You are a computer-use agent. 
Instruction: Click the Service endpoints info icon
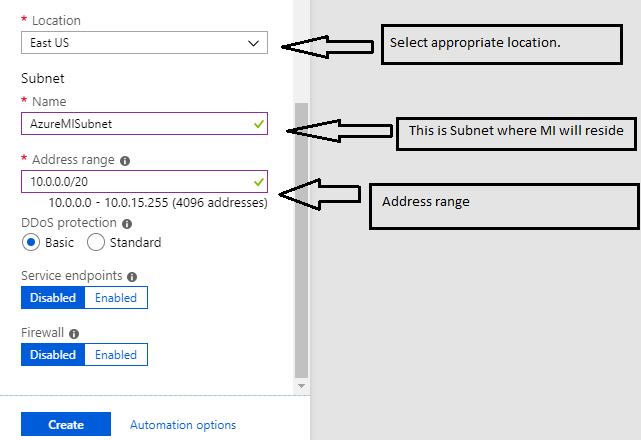point(132,277)
